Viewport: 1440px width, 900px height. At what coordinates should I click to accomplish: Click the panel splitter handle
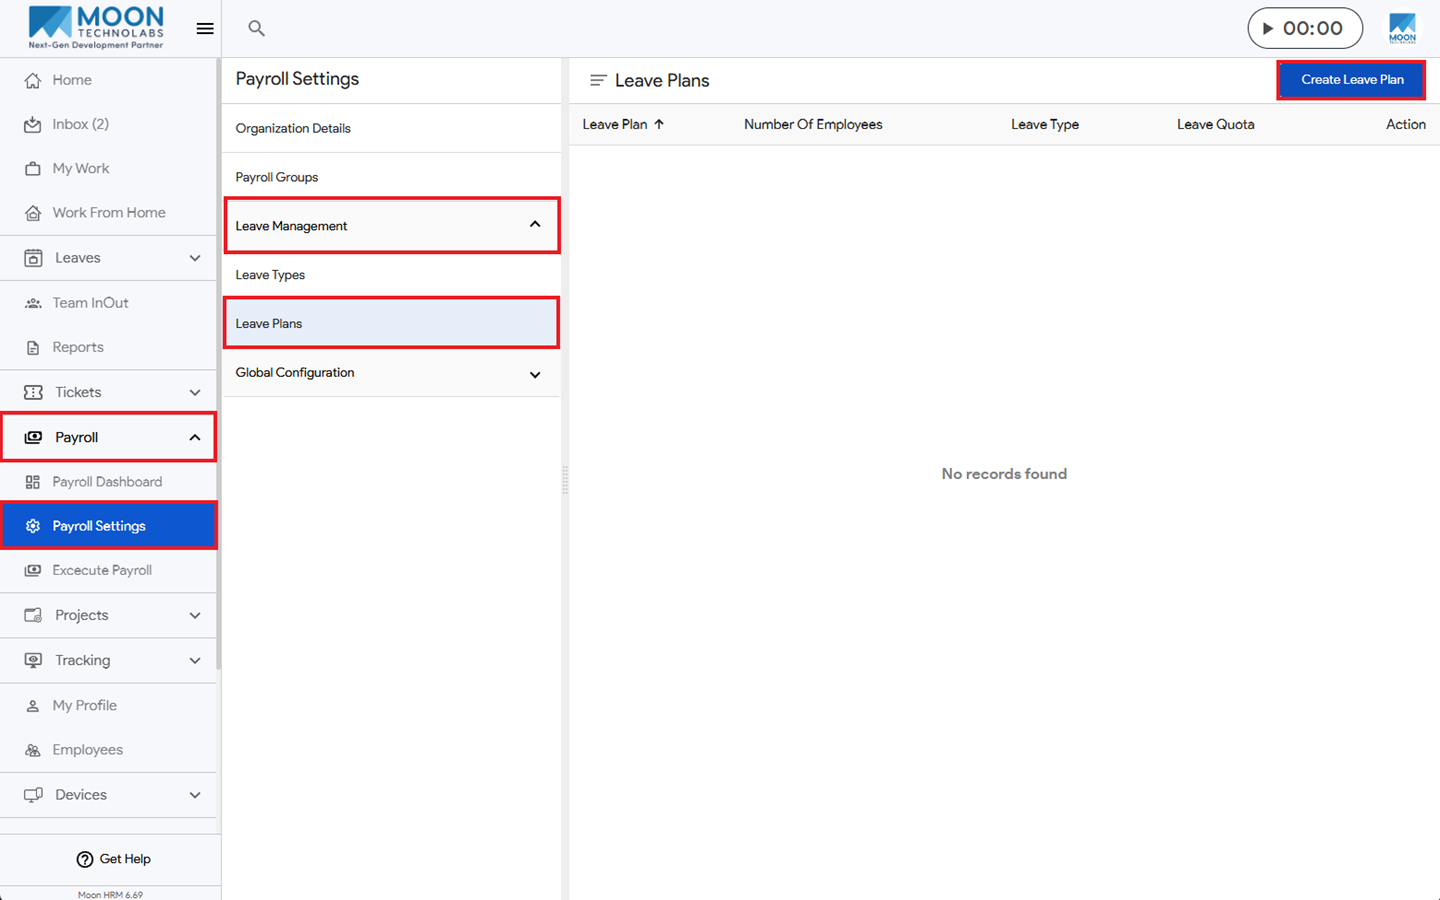(x=565, y=480)
